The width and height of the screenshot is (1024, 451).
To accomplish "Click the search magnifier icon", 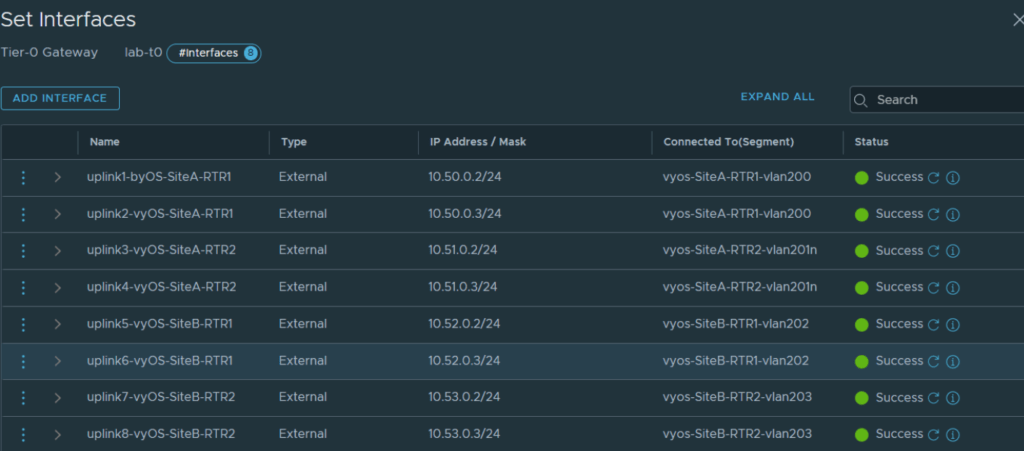I will (x=862, y=100).
